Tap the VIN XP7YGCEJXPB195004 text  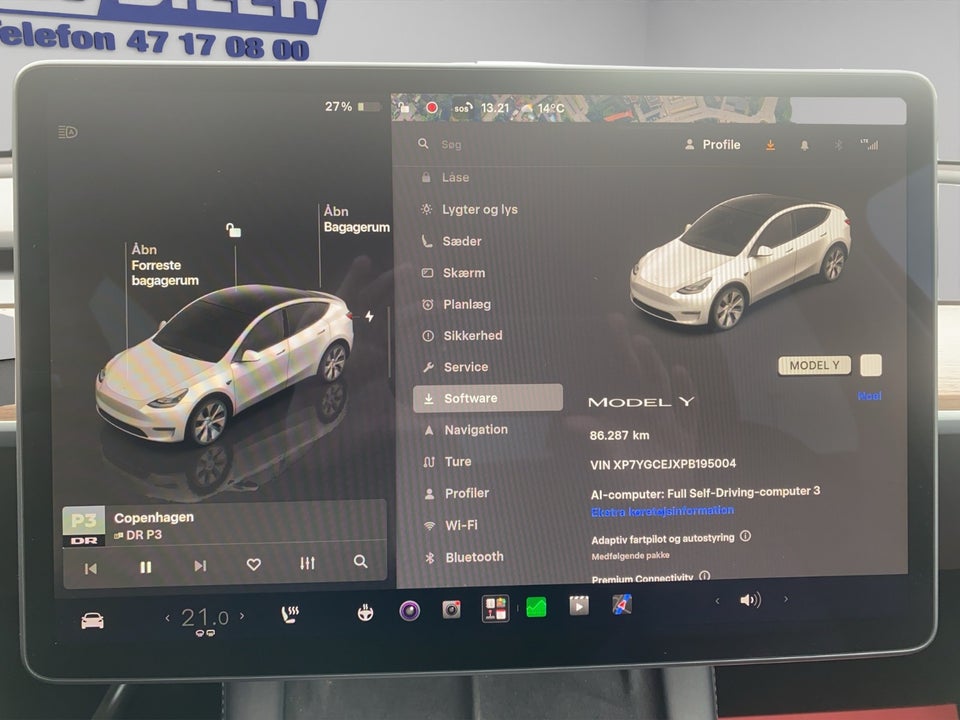(663, 464)
